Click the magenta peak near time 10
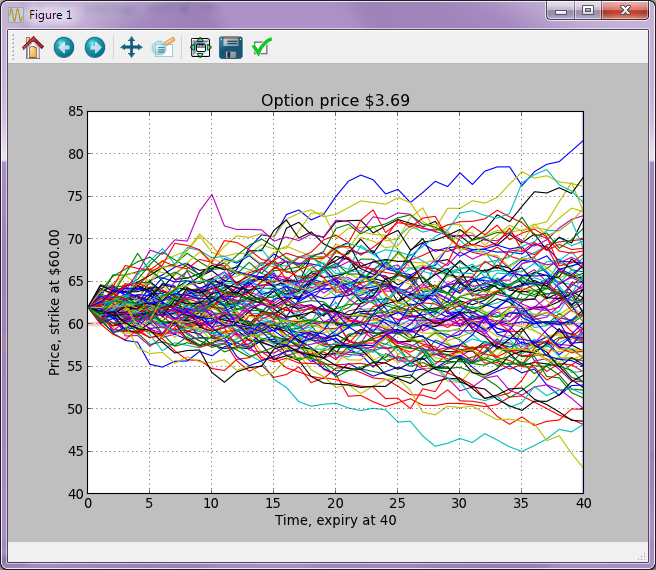This screenshot has width=656, height=570. click(x=212, y=195)
